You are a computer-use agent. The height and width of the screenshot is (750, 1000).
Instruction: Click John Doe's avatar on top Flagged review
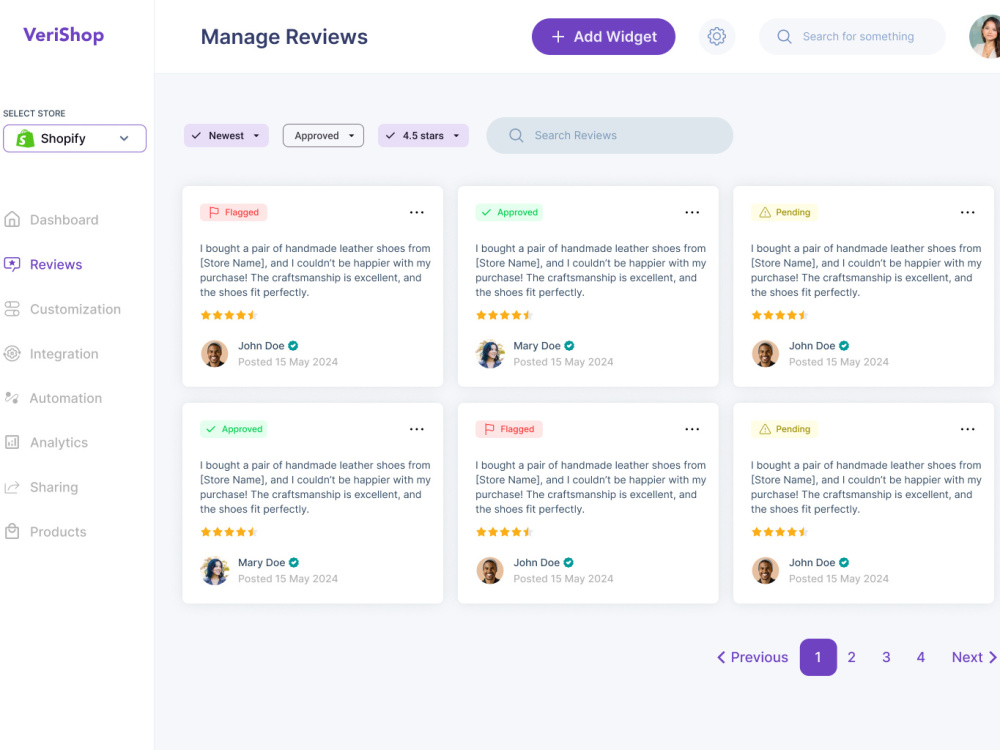tap(214, 353)
